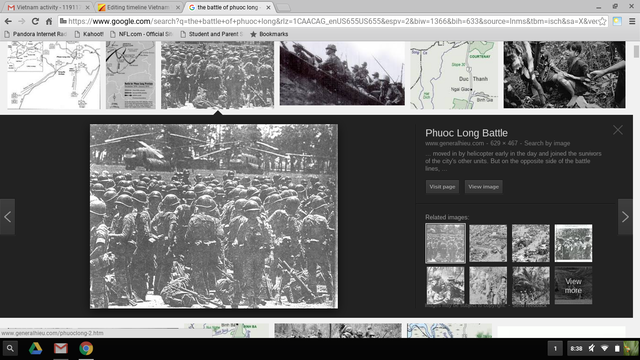Open the browser home page
Image resolution: width=640 pixels, height=360 pixels.
[x=49, y=21]
